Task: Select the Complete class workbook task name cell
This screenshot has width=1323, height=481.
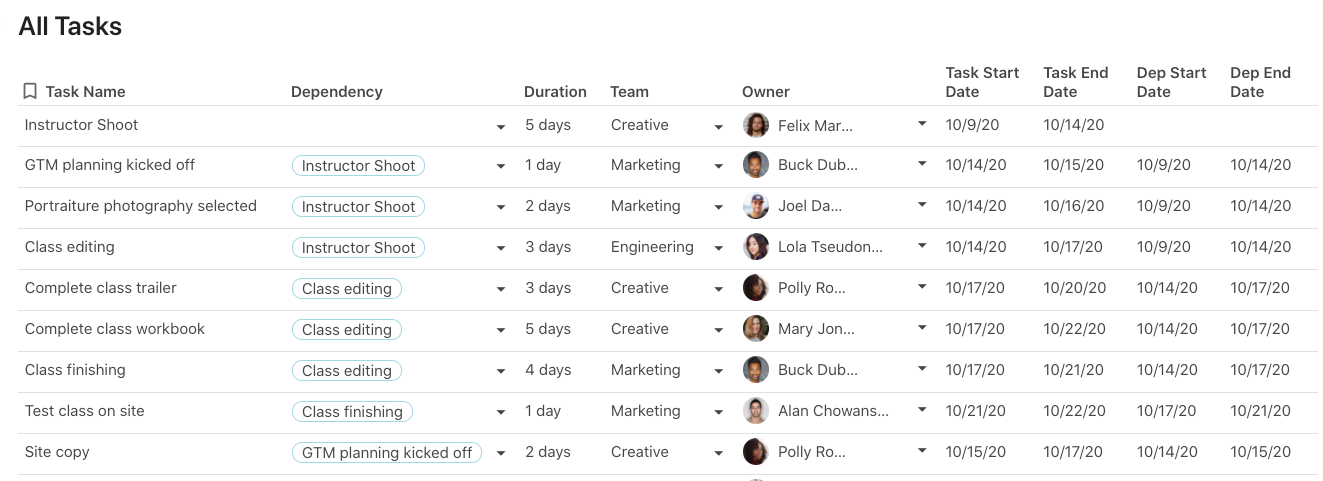Action: 115,329
